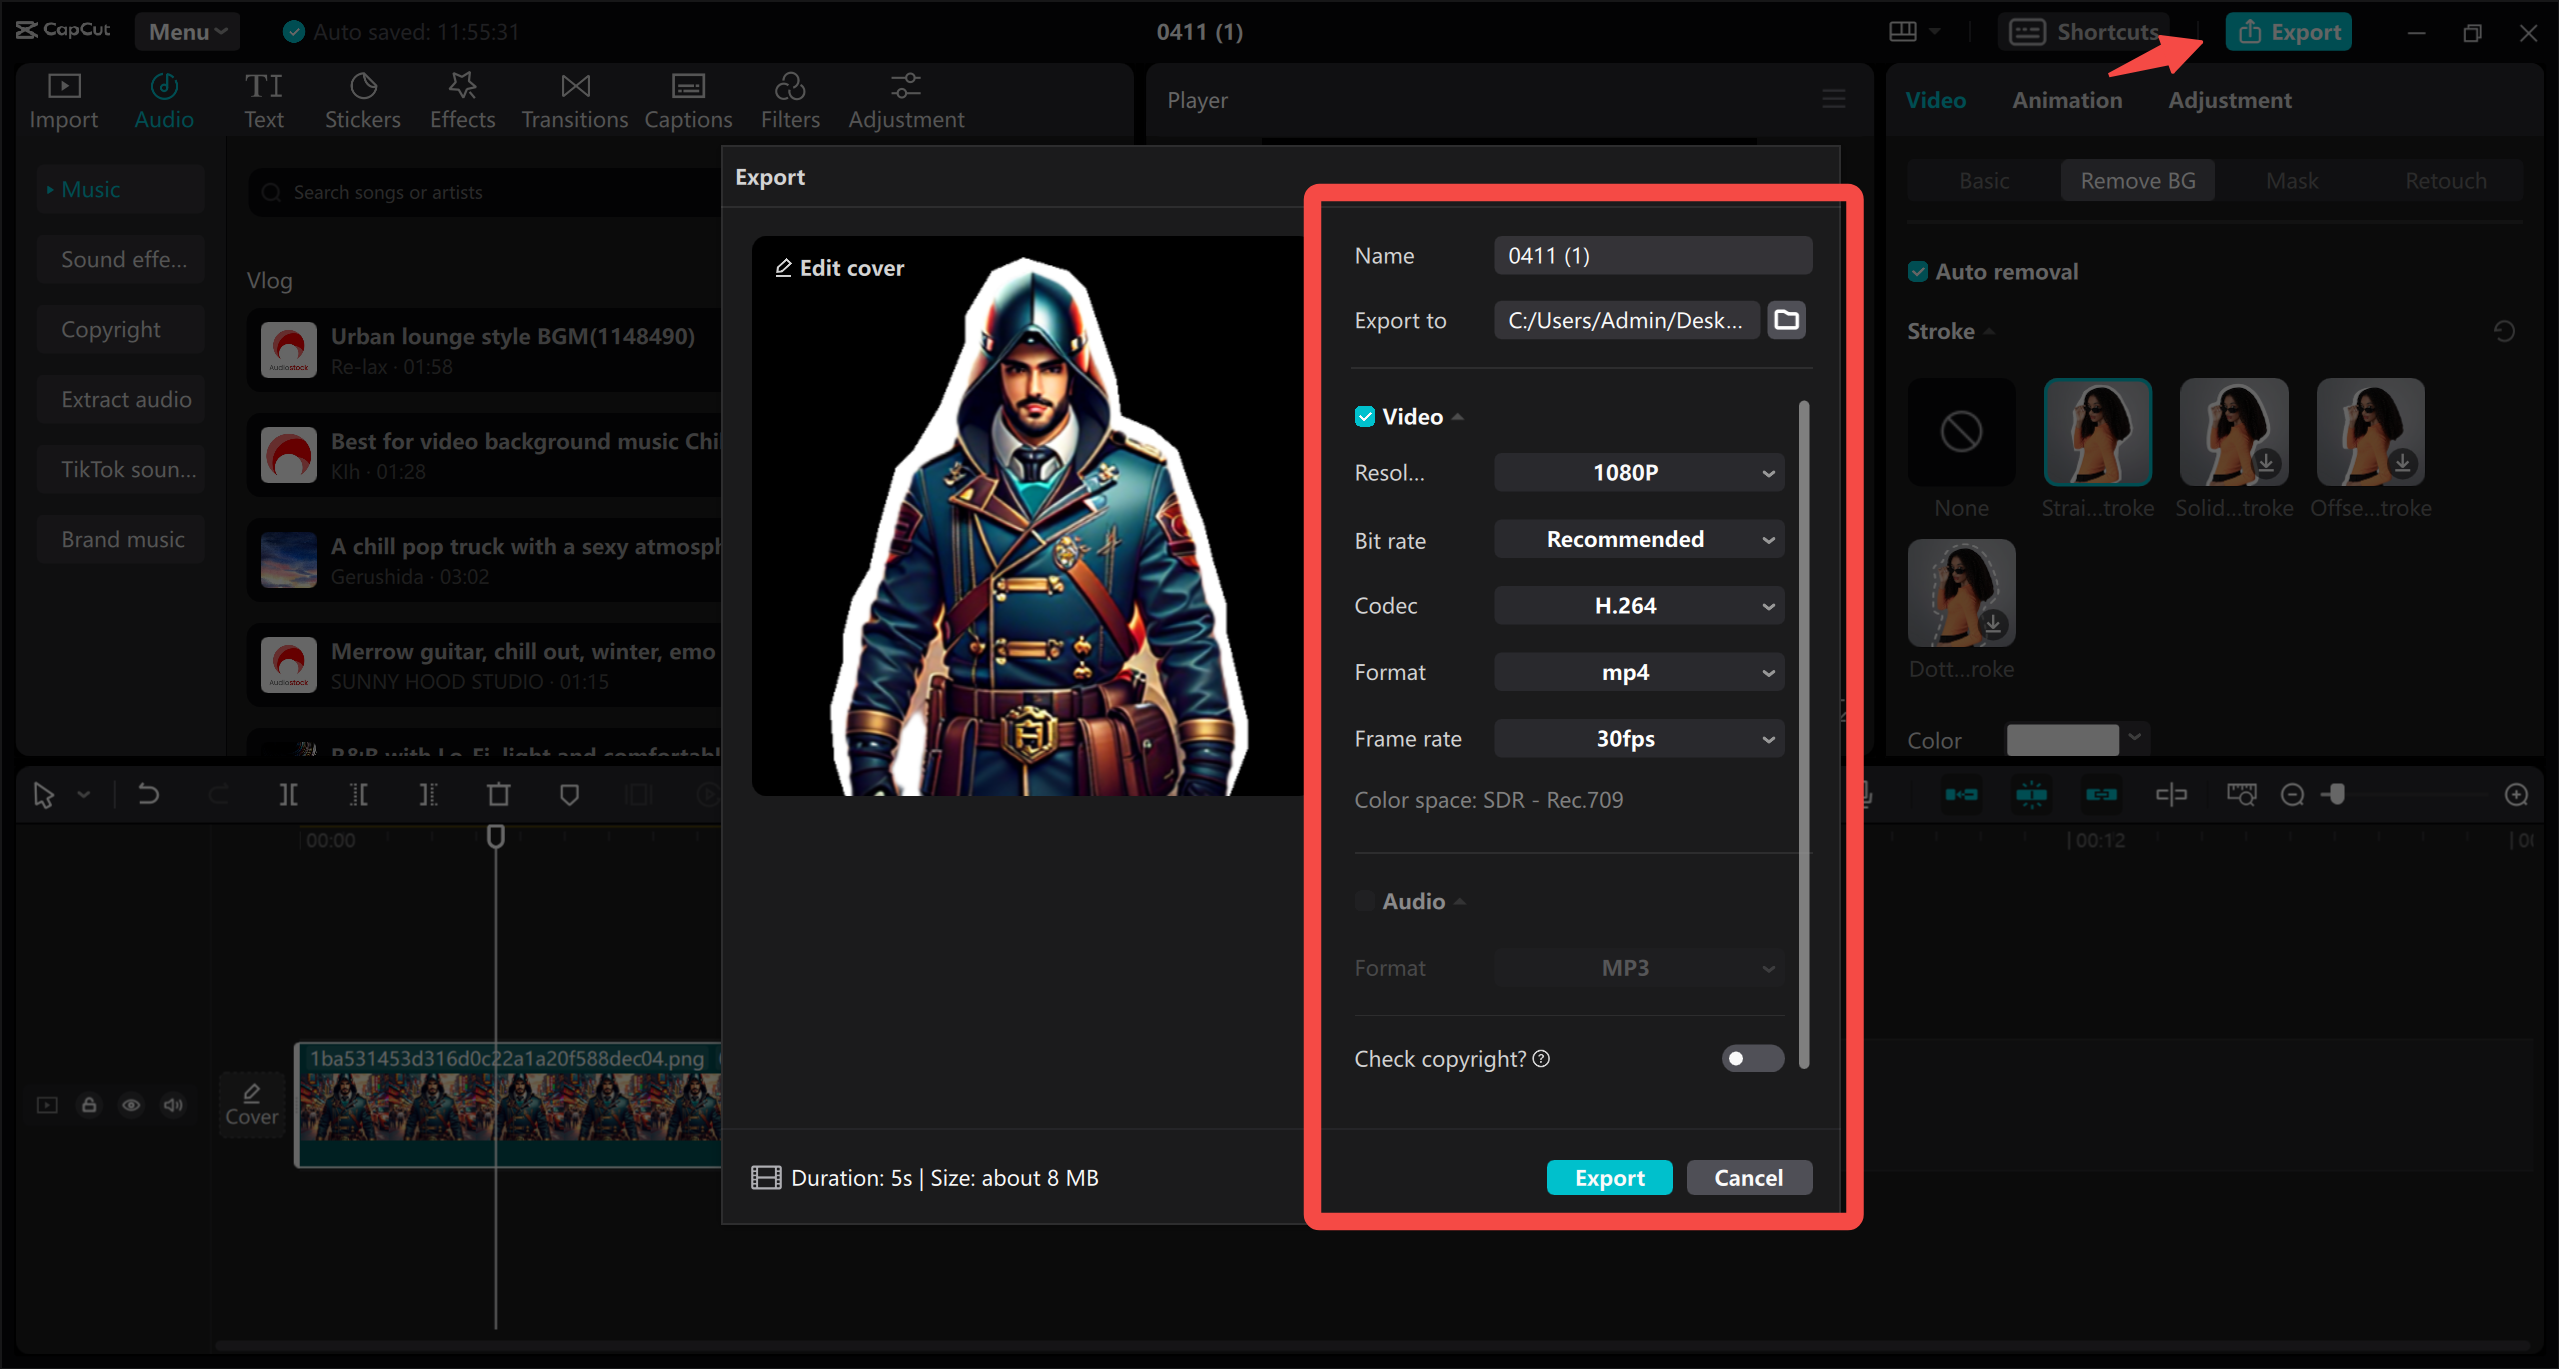
Task: Uncheck the Auto removal checkbox
Action: (1918, 270)
